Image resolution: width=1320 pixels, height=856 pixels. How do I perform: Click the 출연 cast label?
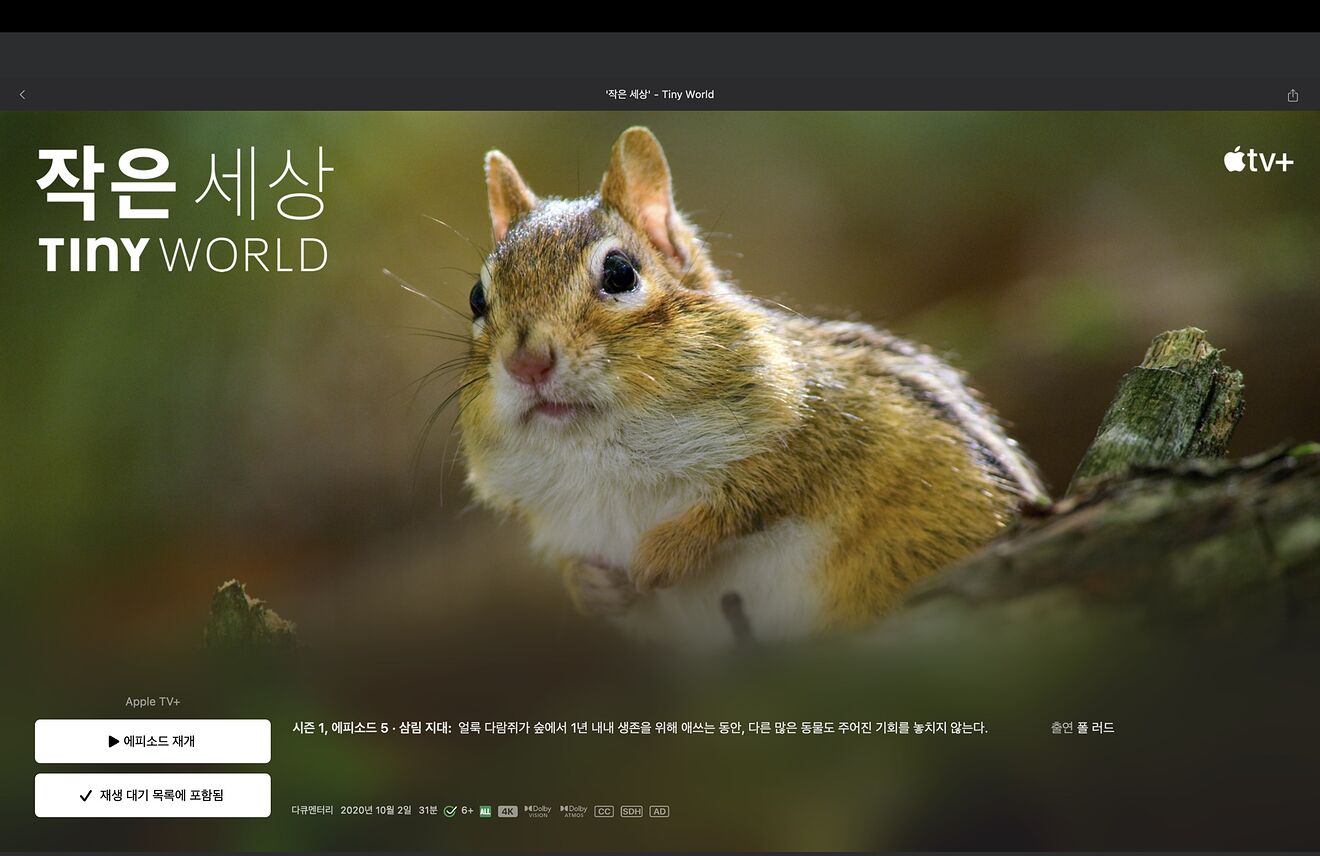[x=1061, y=728]
